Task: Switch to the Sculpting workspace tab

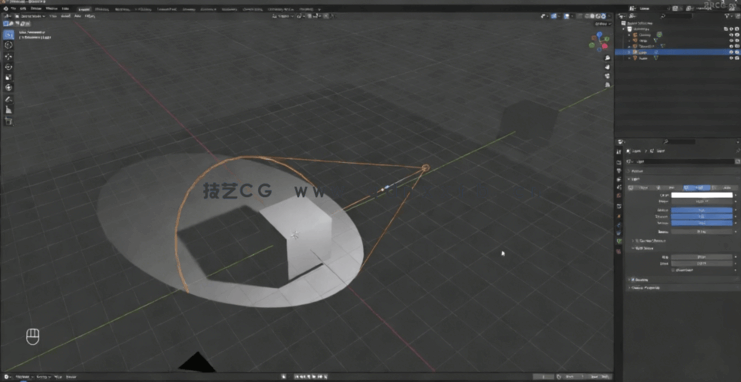Action: tap(123, 9)
